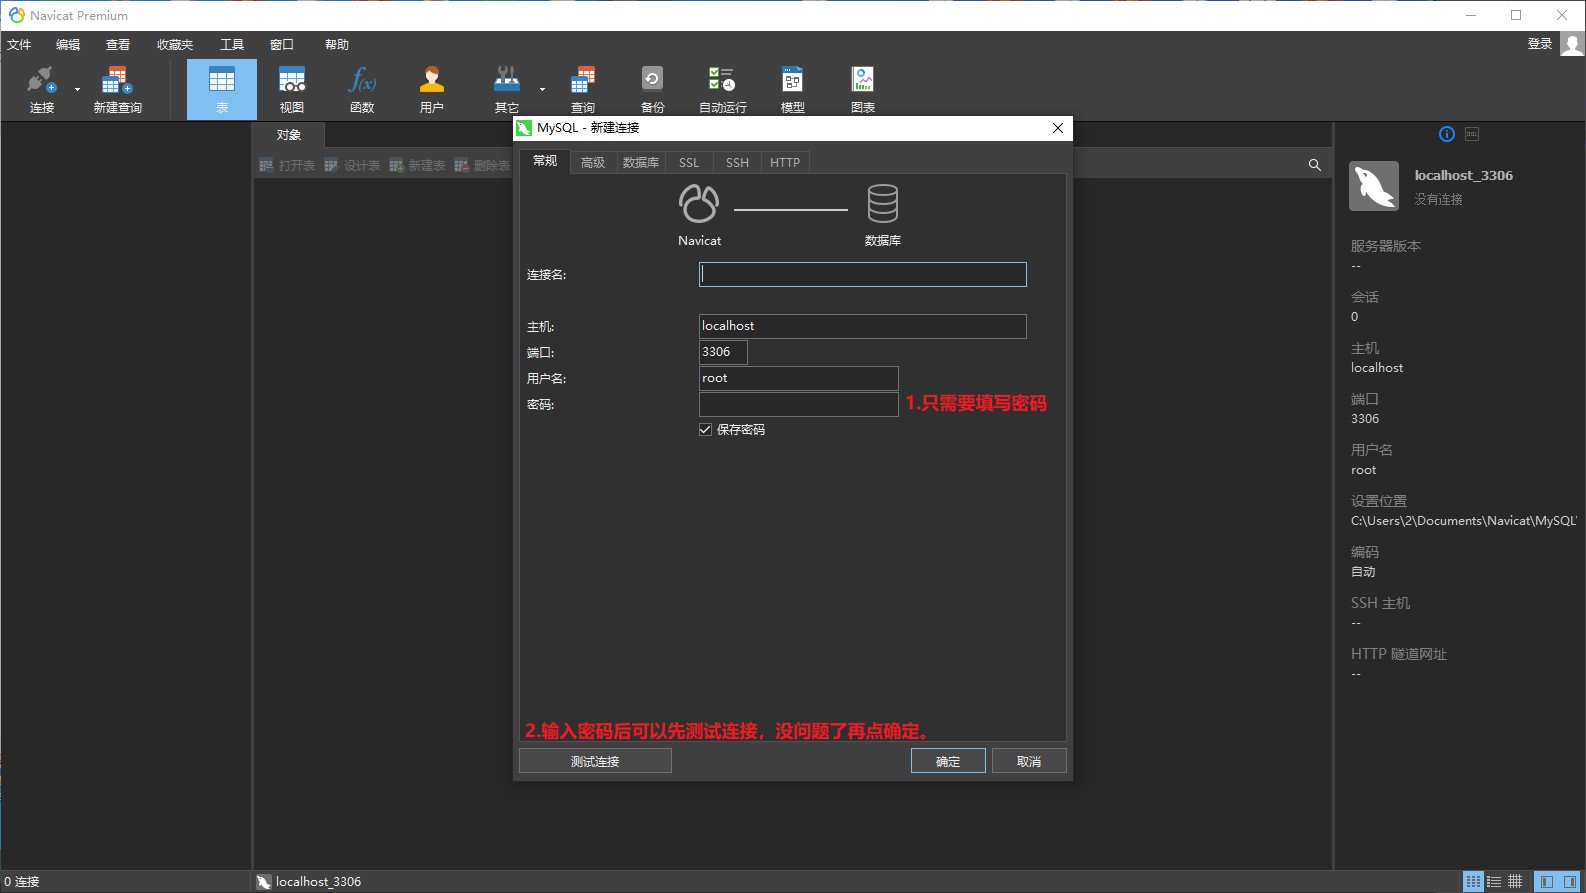Viewport: 1586px width, 893px height.
Task: Click the C:\Users\2\Documents\Navicat\MySQL path text
Action: (1464, 521)
